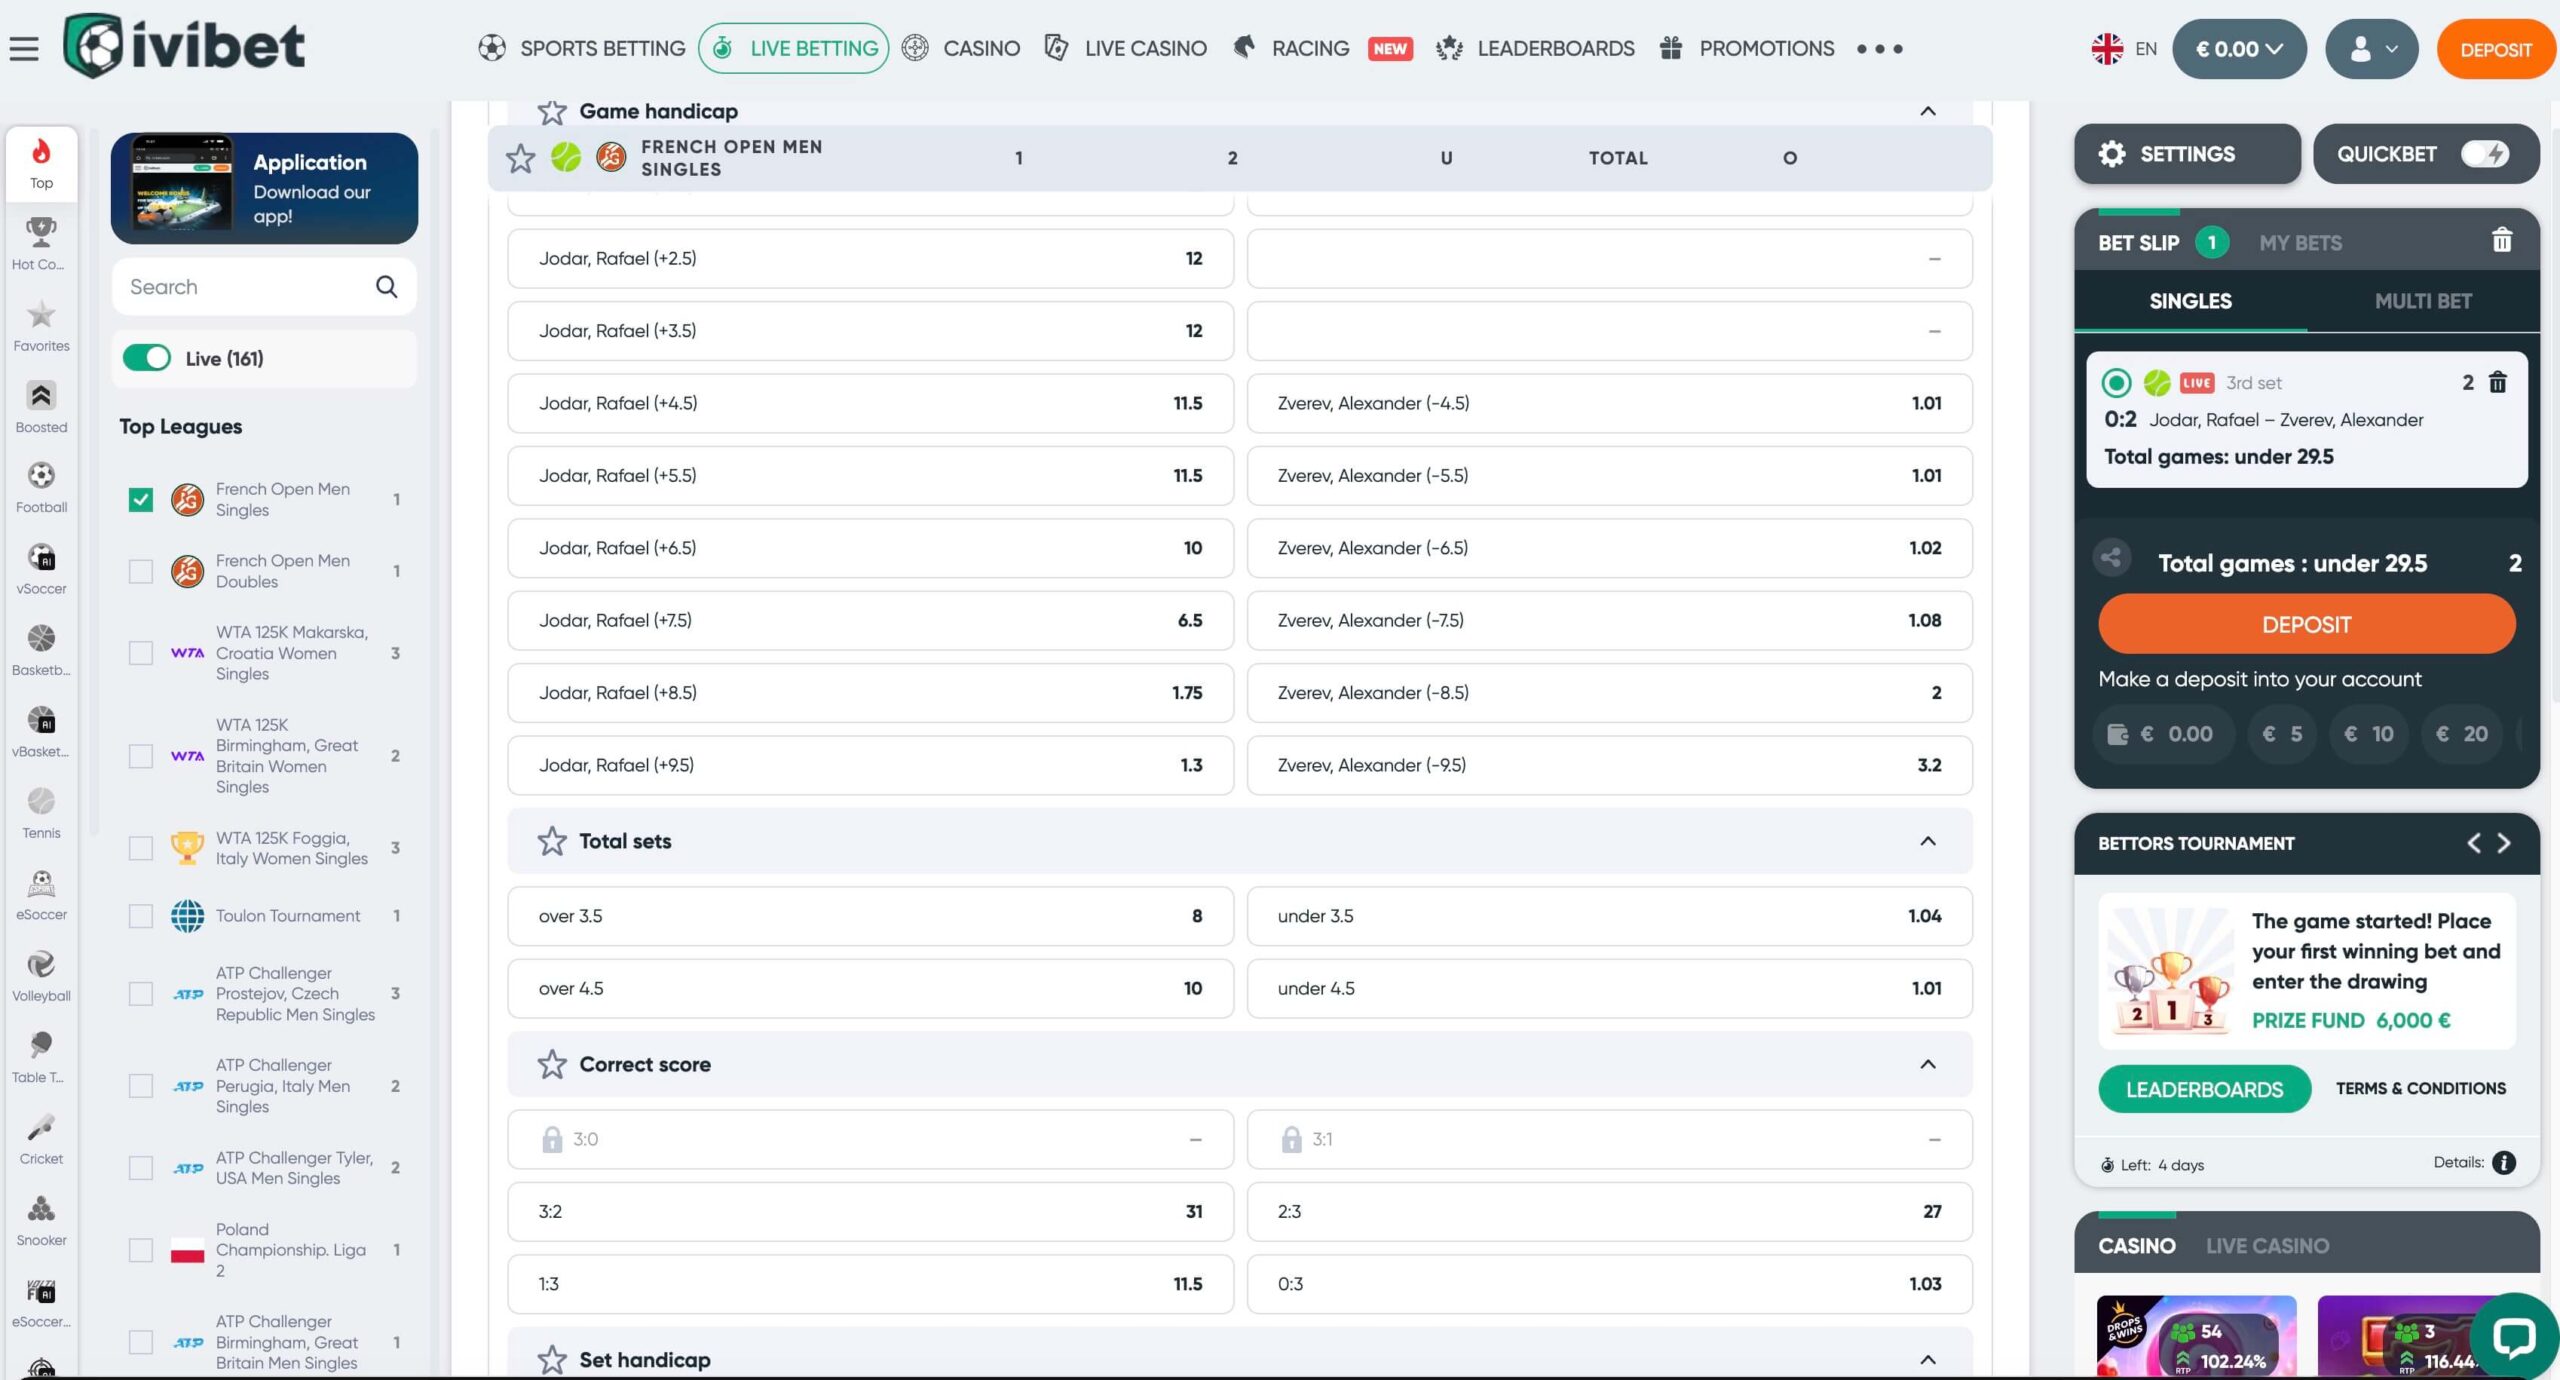Favorite the Total sets market star
2560x1380 pixels.
coord(551,841)
